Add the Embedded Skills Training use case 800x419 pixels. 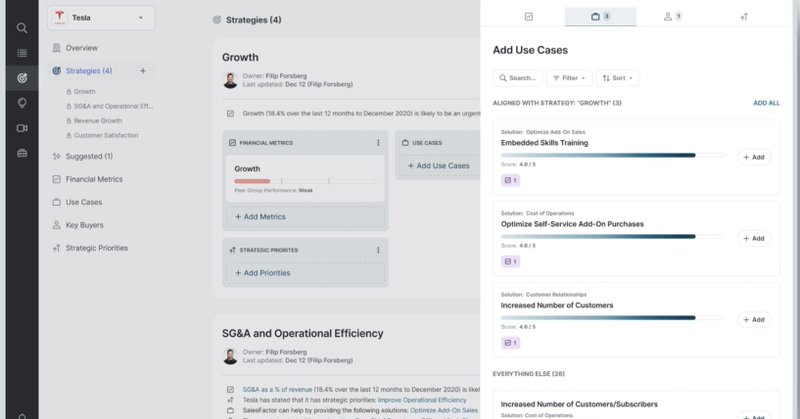754,157
